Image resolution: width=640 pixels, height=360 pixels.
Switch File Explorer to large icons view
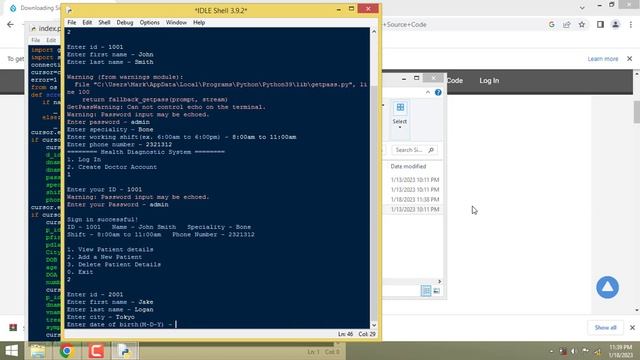(436, 290)
